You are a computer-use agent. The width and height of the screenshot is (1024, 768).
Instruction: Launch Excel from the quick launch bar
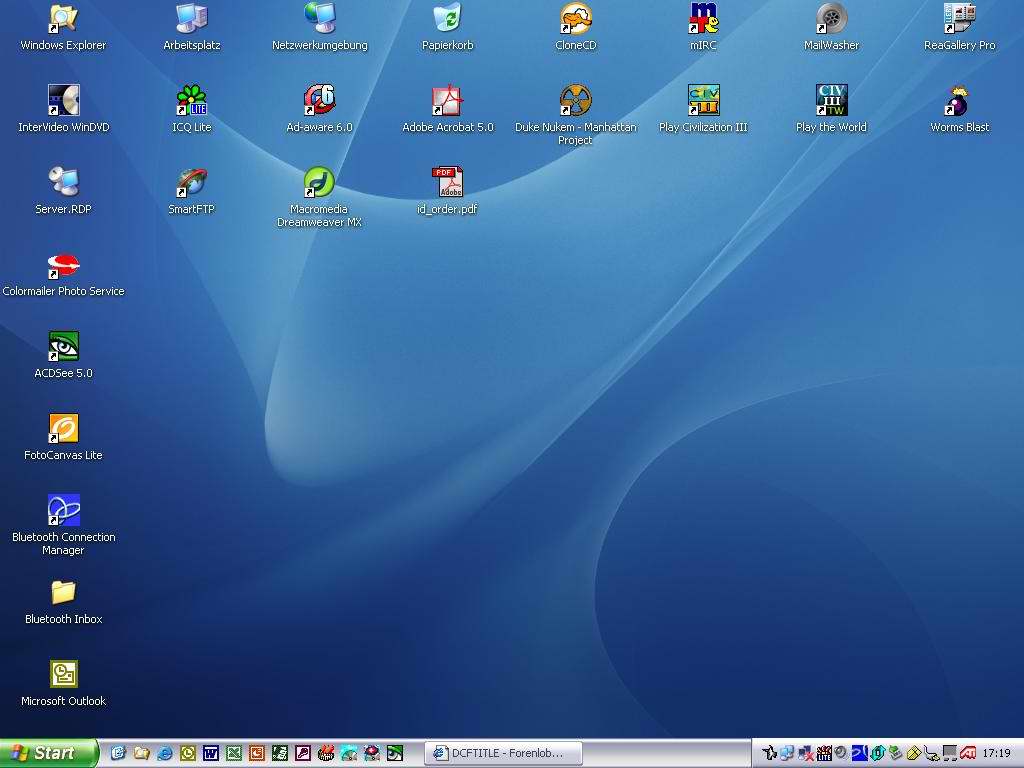(x=233, y=753)
